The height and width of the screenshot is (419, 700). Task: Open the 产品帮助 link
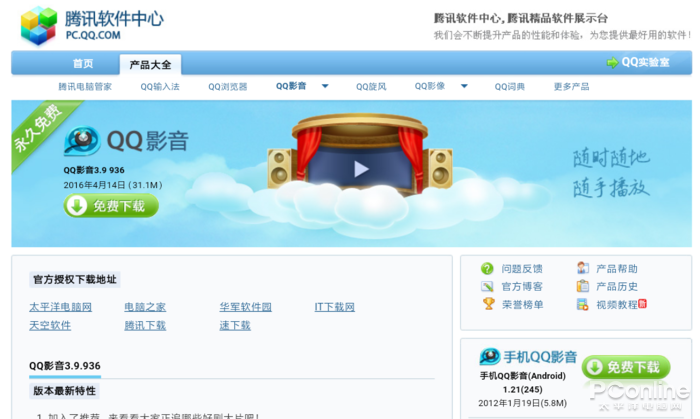point(617,269)
